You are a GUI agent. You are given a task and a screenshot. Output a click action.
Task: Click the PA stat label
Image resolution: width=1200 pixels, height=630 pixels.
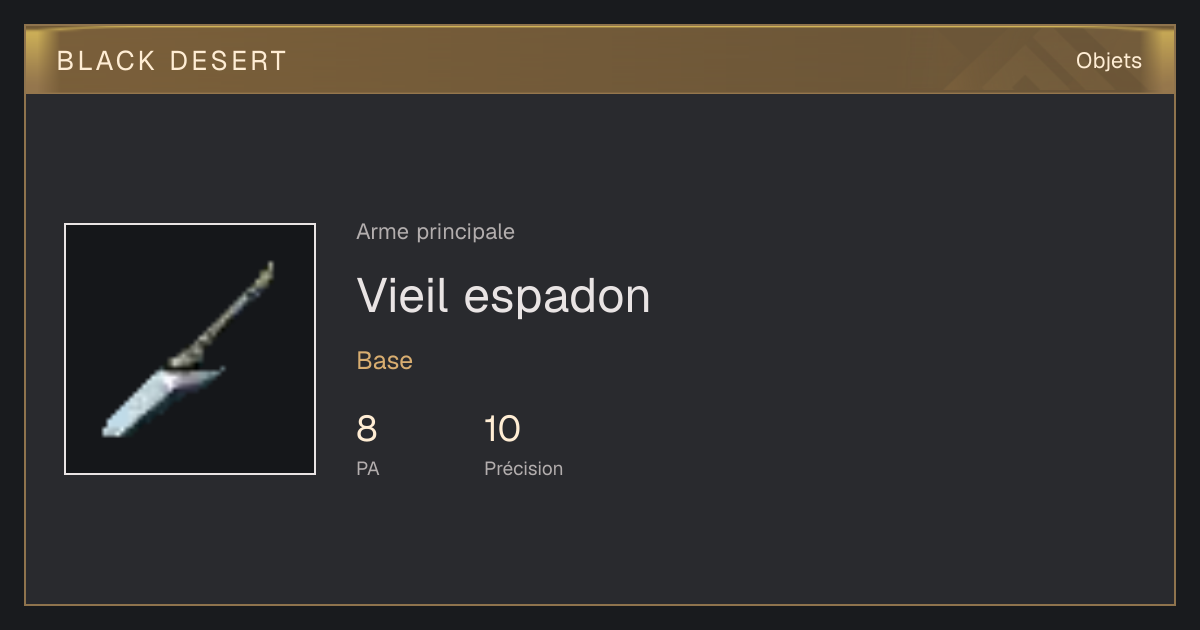(x=368, y=468)
